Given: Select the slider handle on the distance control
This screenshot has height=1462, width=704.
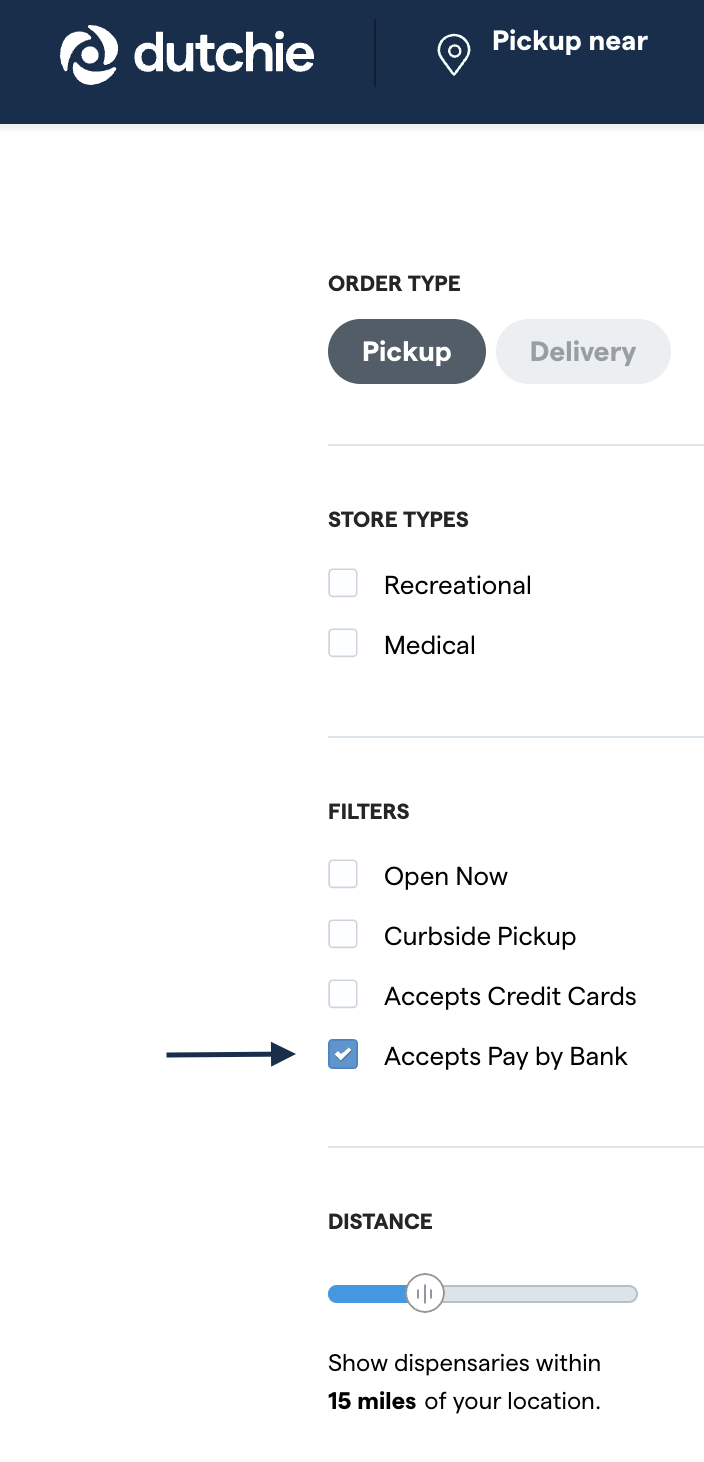Looking at the screenshot, I should click(x=424, y=1293).
